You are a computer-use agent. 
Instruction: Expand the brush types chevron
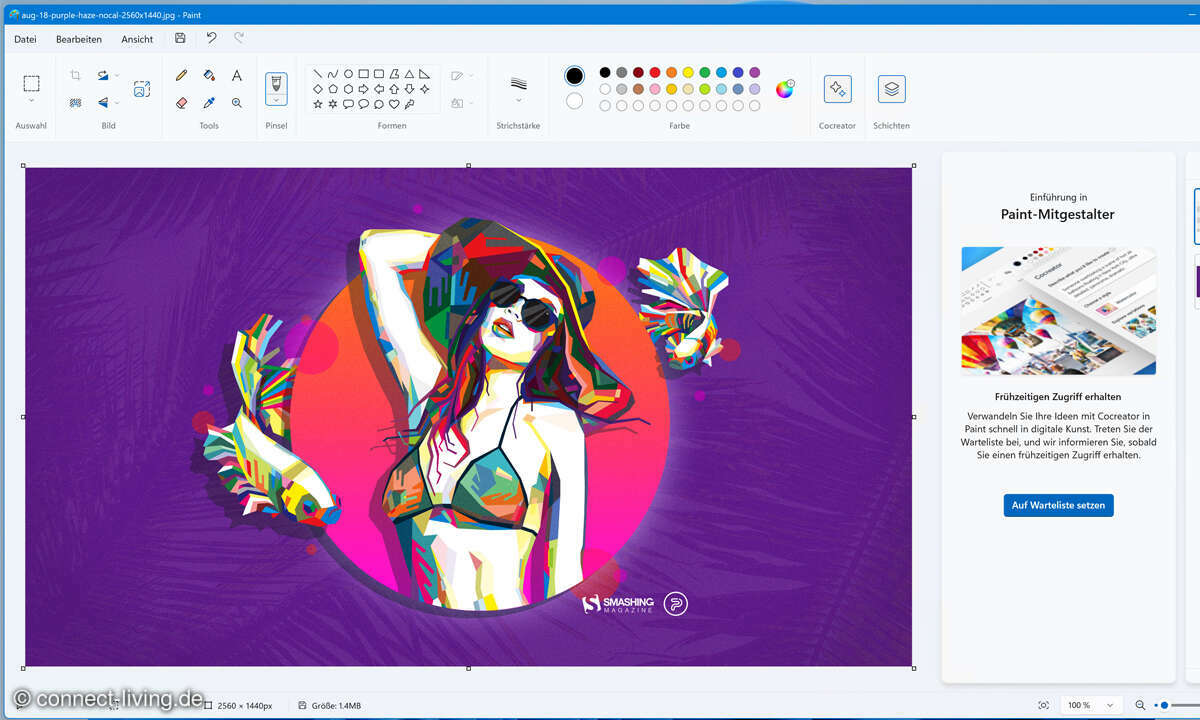[x=276, y=99]
